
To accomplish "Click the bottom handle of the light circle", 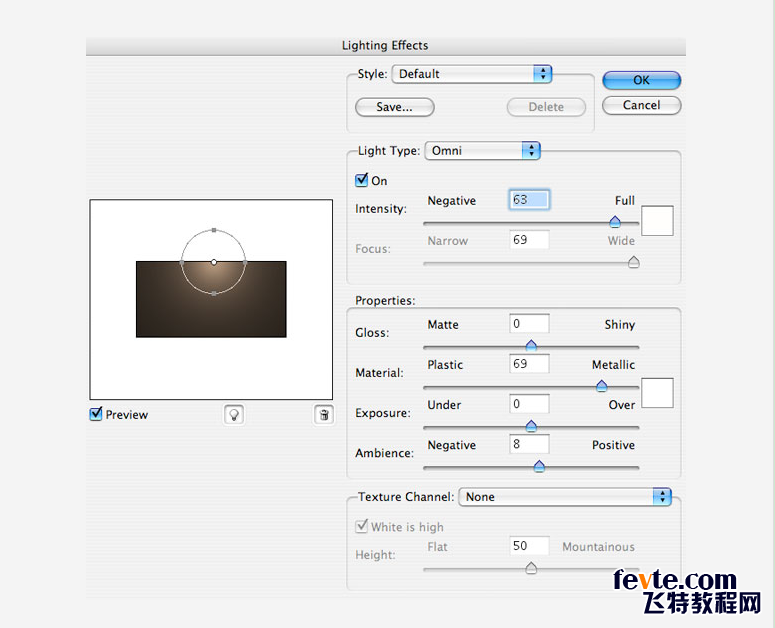I will pyautogui.click(x=214, y=293).
